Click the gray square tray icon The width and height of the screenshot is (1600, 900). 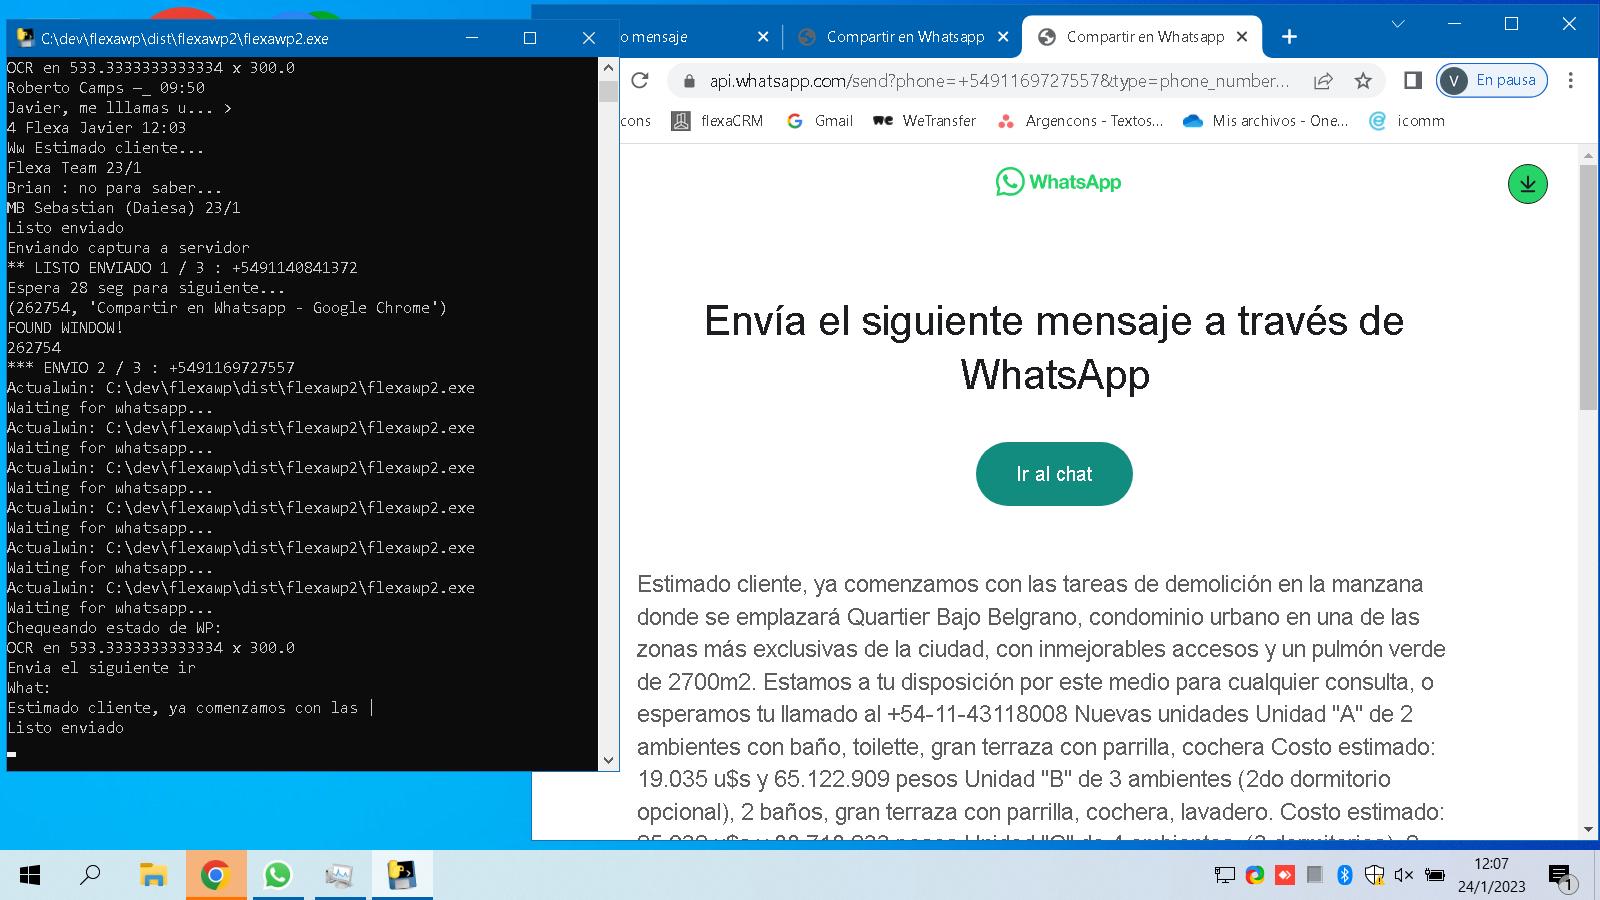1315,875
